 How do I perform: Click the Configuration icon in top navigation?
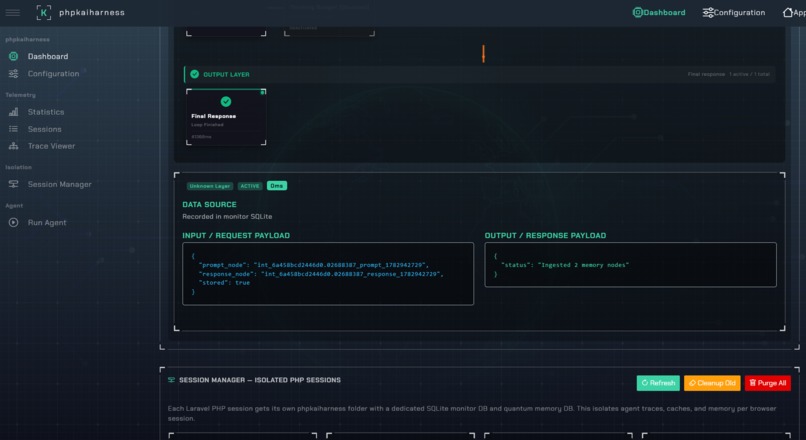pos(708,12)
